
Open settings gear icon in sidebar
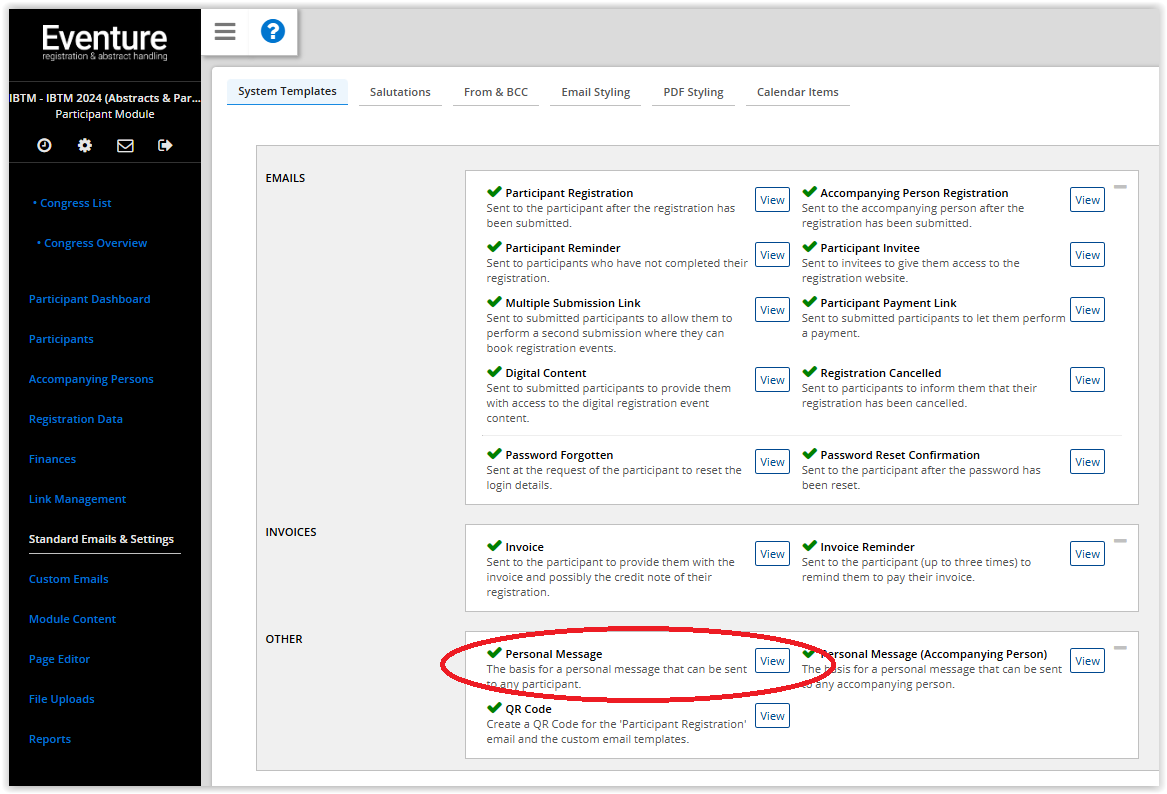coord(85,145)
